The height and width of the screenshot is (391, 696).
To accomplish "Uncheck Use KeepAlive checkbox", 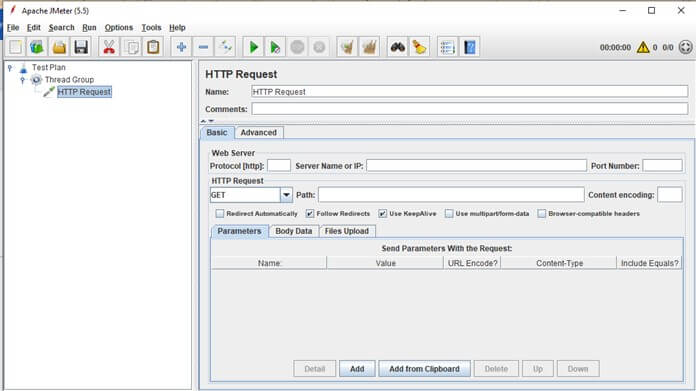I will coord(383,213).
